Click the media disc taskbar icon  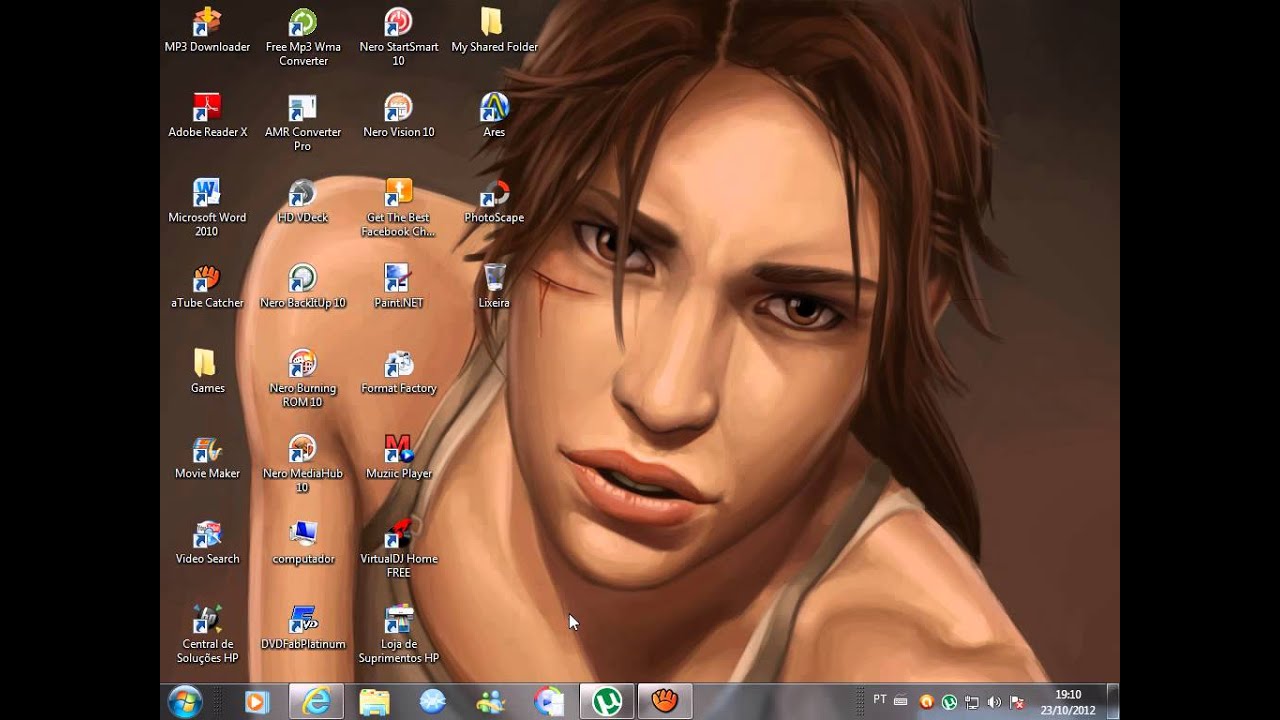tap(549, 702)
